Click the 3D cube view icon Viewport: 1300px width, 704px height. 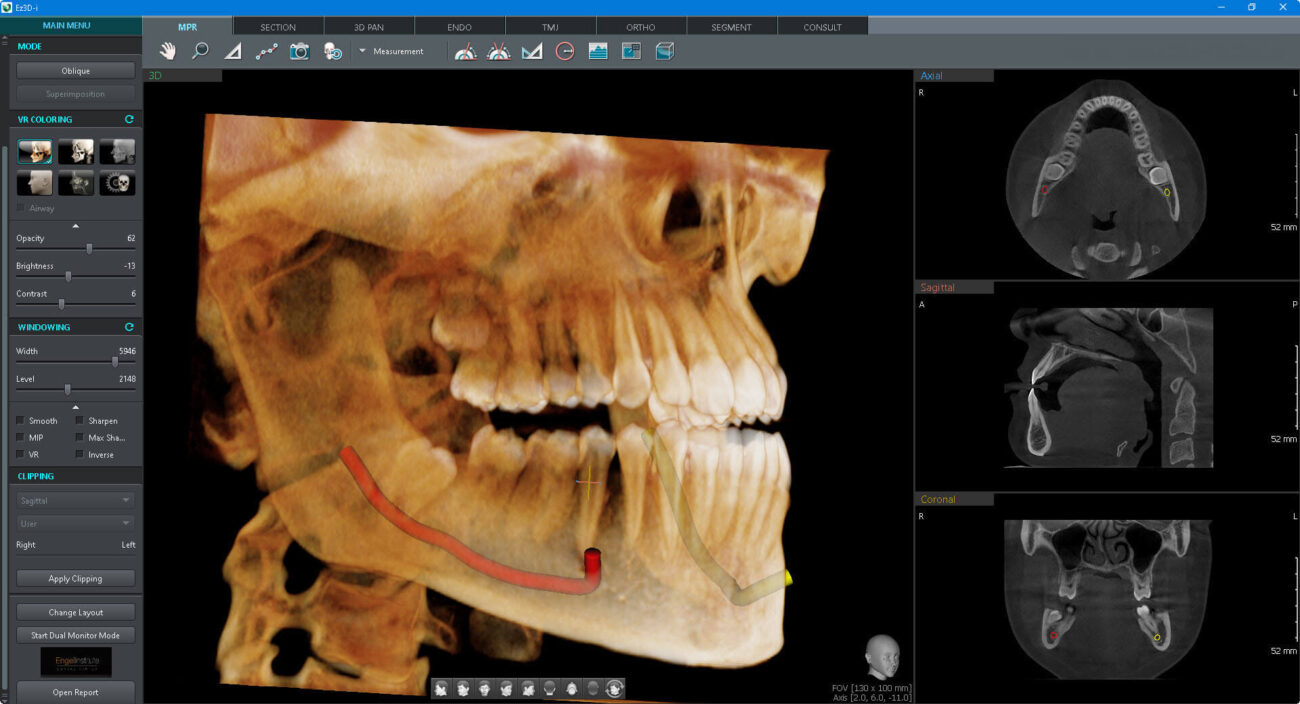click(665, 51)
